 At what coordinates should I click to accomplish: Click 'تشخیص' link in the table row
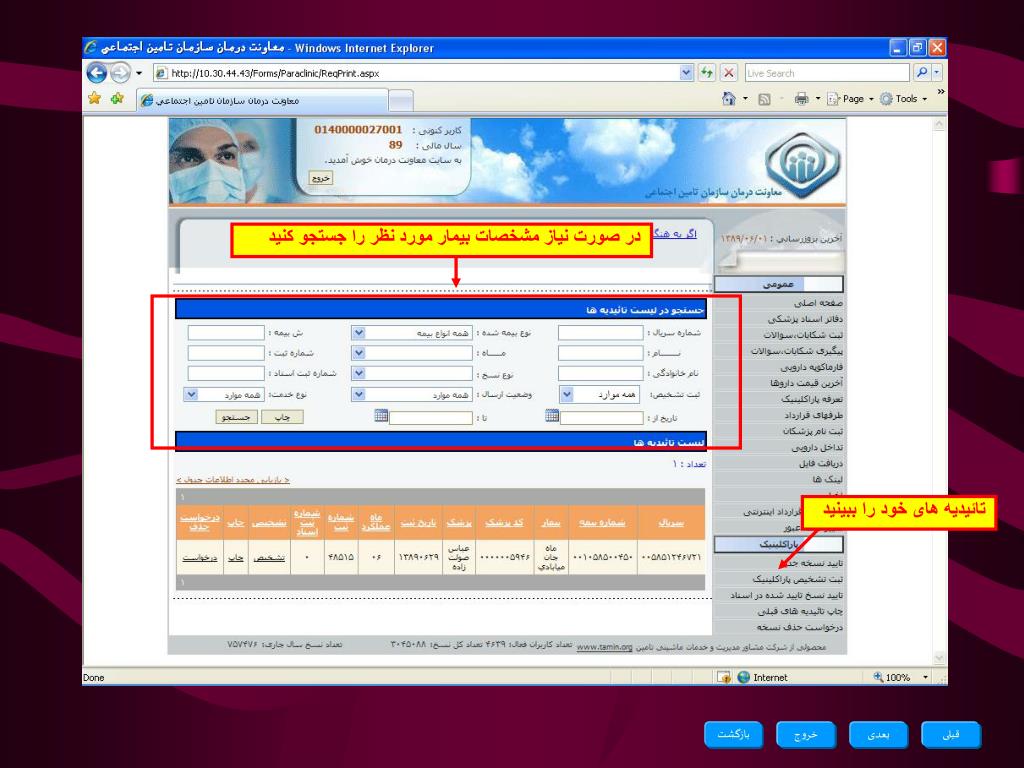pos(269,557)
